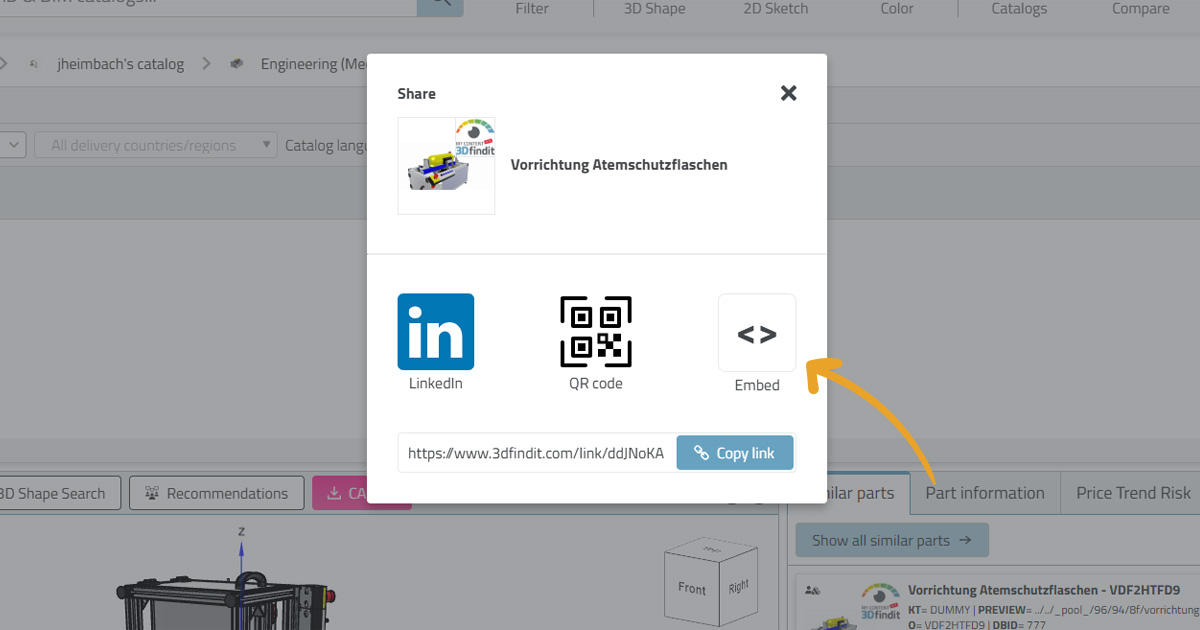The image size is (1200, 630).
Task: Switch to the Part information tab
Action: [x=984, y=493]
